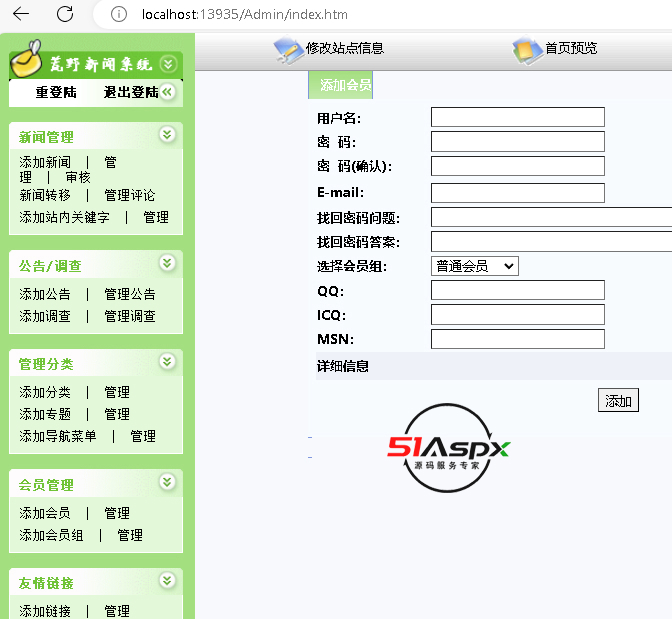Viewport: 672px width, 619px height.
Task: Collapse the 公告/调查 section
Action: (167, 263)
